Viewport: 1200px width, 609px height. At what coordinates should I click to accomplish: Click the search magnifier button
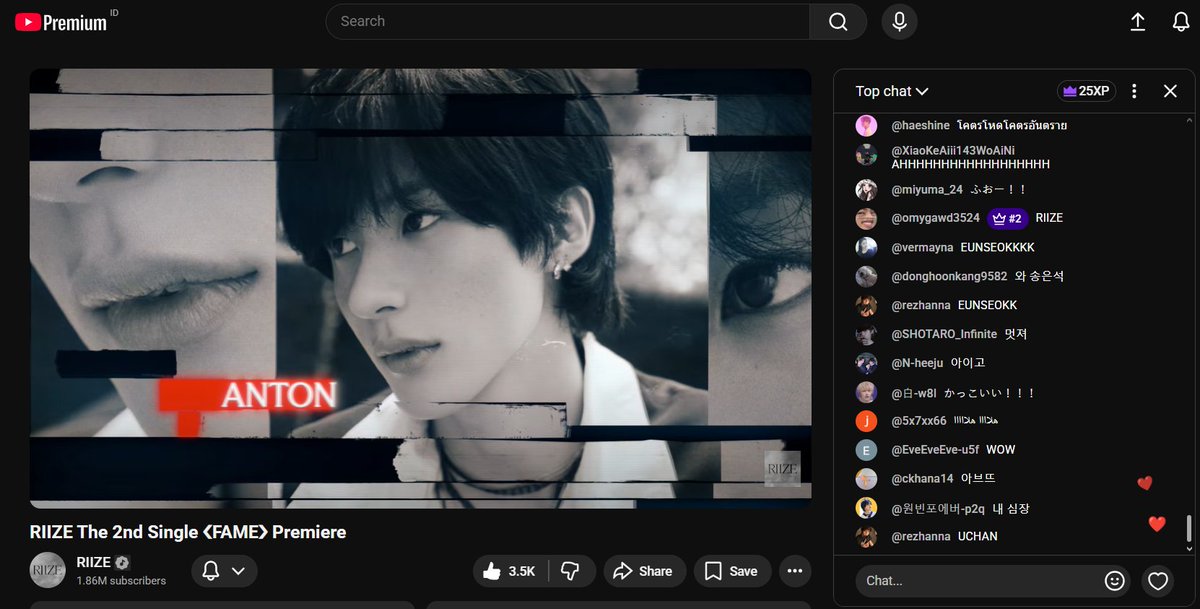click(838, 21)
